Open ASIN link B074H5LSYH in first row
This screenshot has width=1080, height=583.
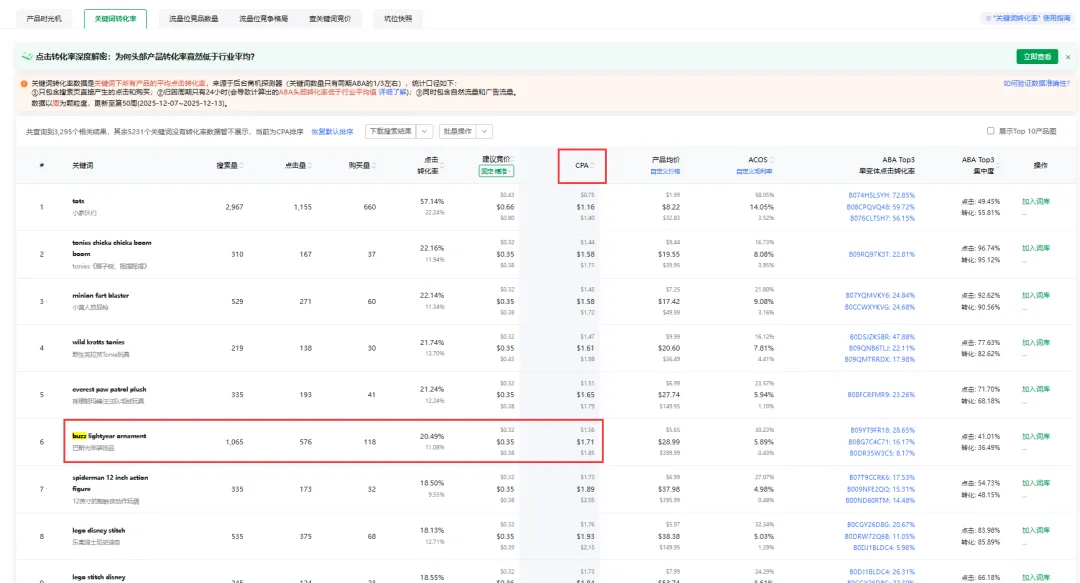coord(868,195)
